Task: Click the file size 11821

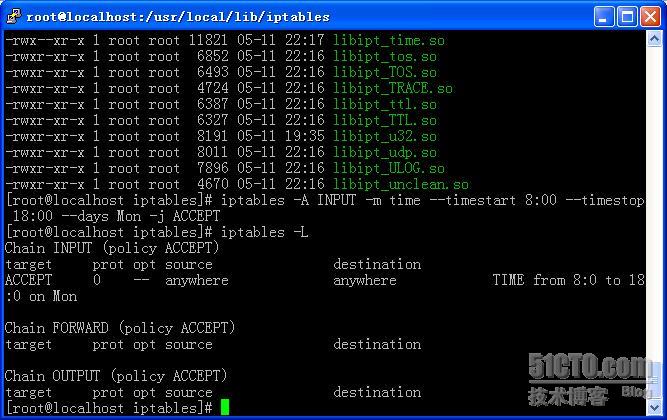Action: 208,40
